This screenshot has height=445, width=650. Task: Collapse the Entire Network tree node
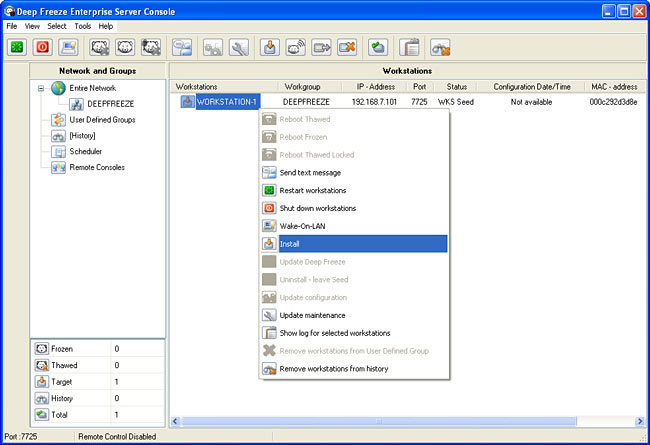(x=41, y=88)
